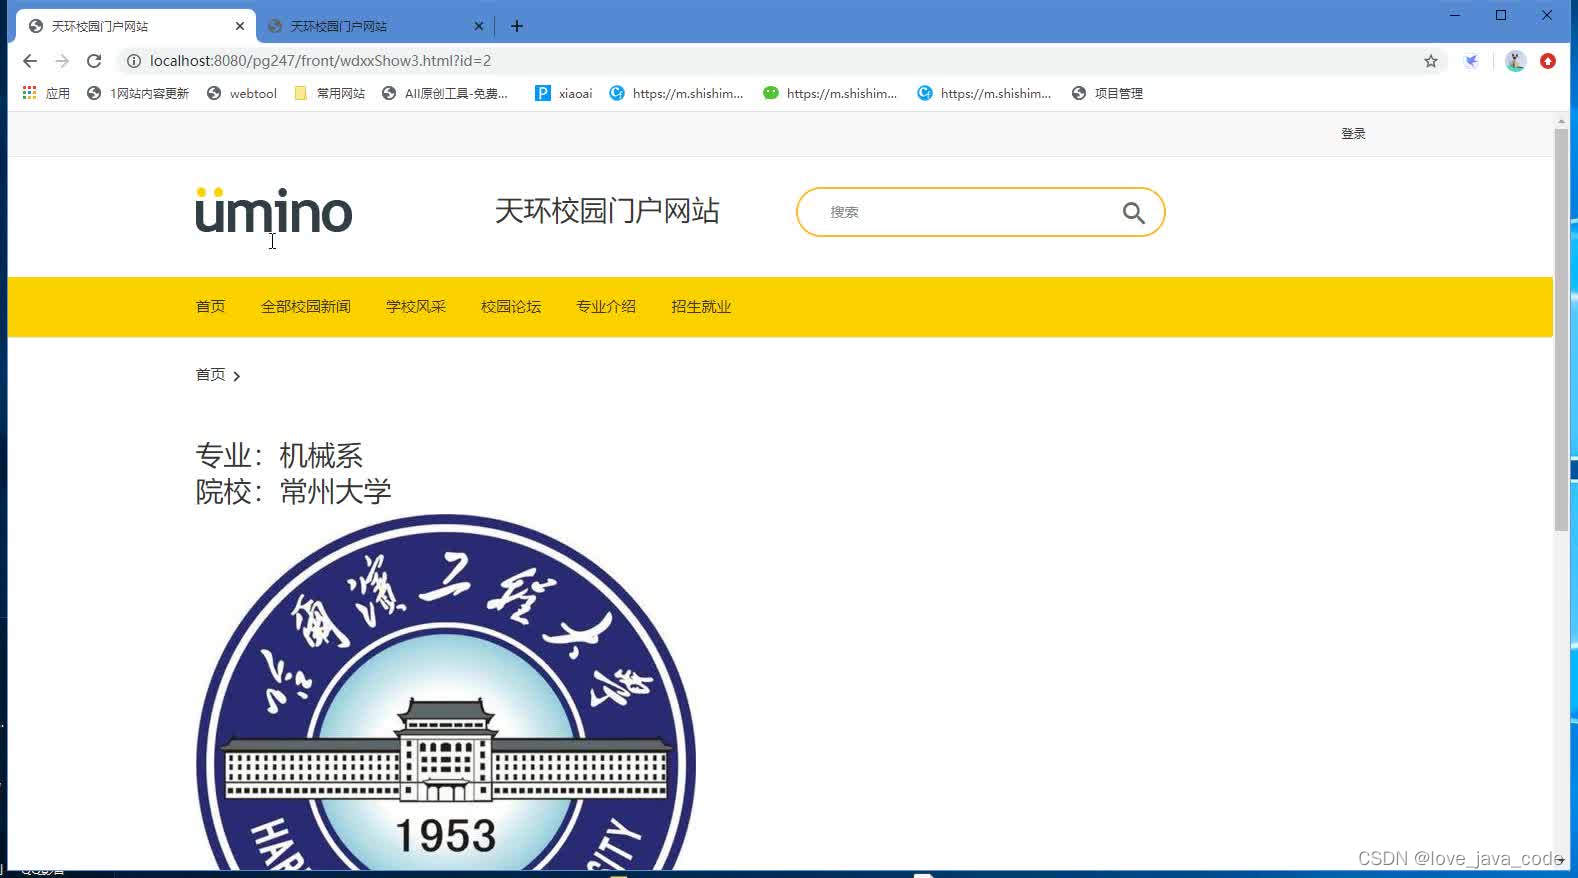Screen dimensions: 1578x878
Task: Open 招生就业 menu item
Action: coord(701,307)
